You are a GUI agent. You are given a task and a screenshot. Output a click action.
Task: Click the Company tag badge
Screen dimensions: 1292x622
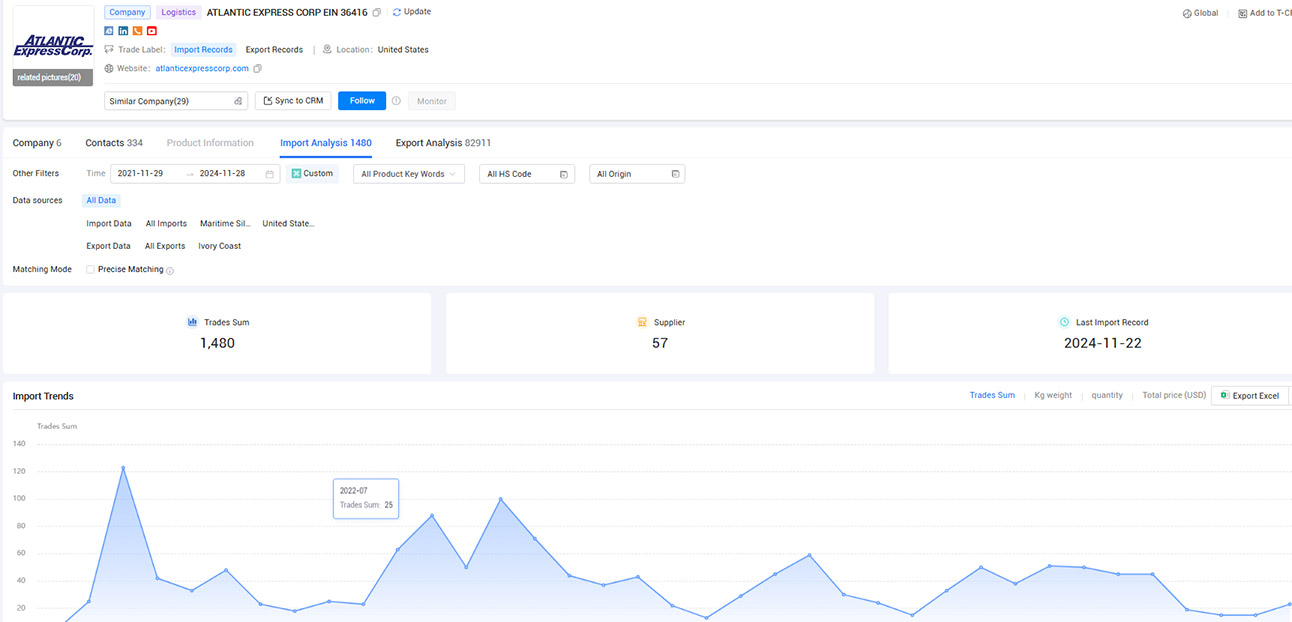(127, 12)
